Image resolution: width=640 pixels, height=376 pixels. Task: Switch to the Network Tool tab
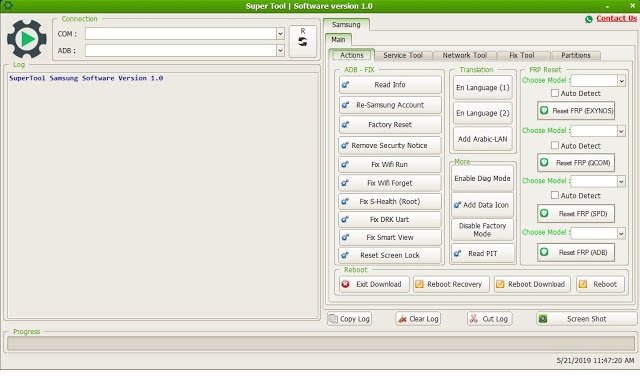click(464, 55)
